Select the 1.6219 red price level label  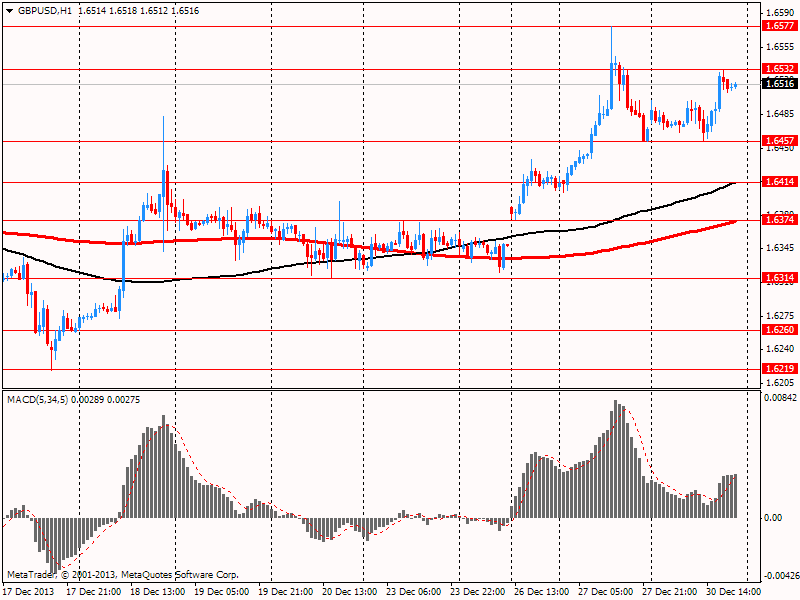[x=780, y=368]
